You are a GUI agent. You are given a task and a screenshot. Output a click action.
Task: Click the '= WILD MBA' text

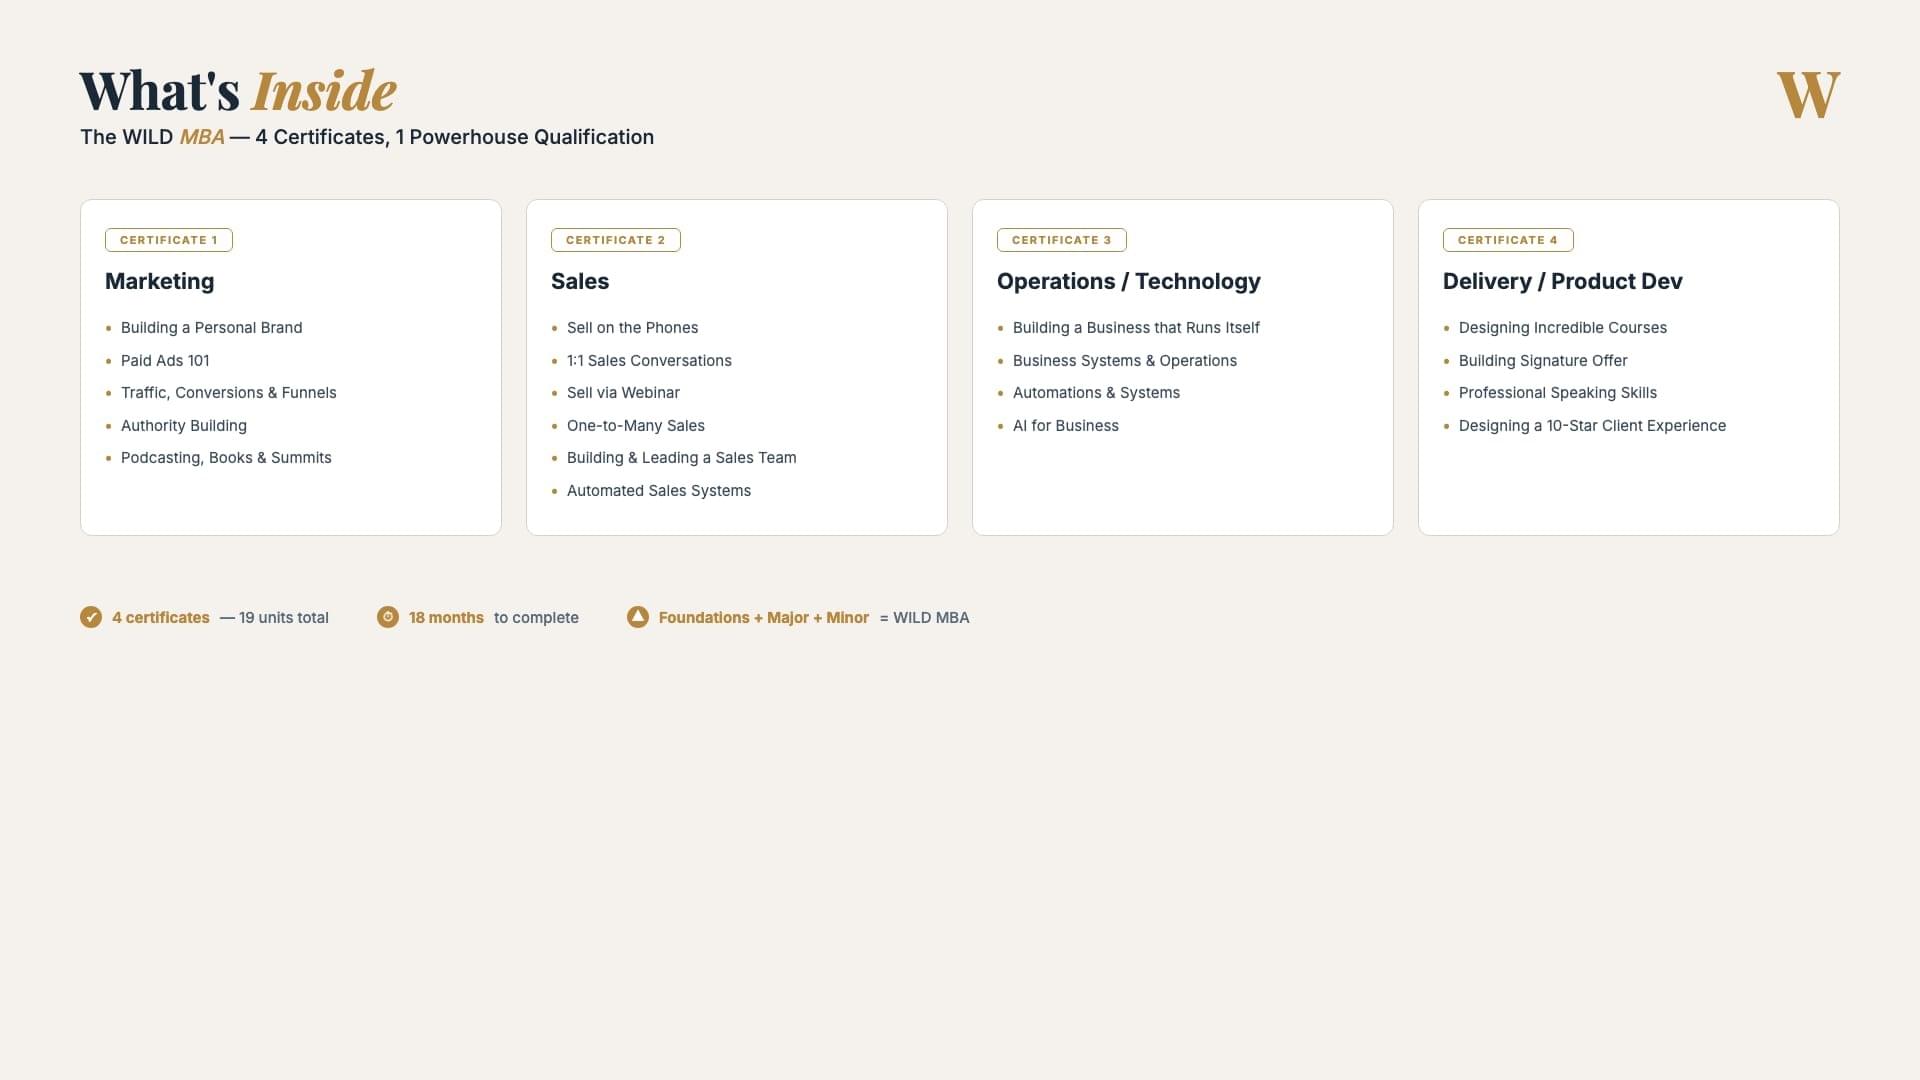pyautogui.click(x=925, y=618)
